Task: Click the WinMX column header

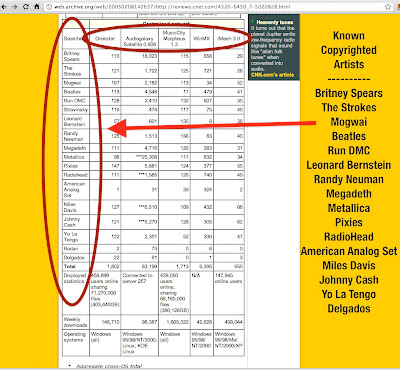Action: 202,39
